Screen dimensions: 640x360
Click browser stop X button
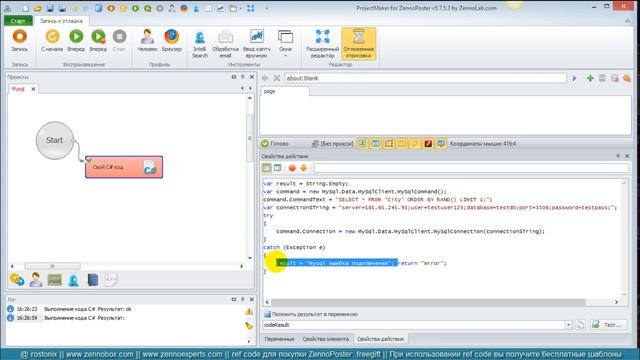click(x=276, y=78)
